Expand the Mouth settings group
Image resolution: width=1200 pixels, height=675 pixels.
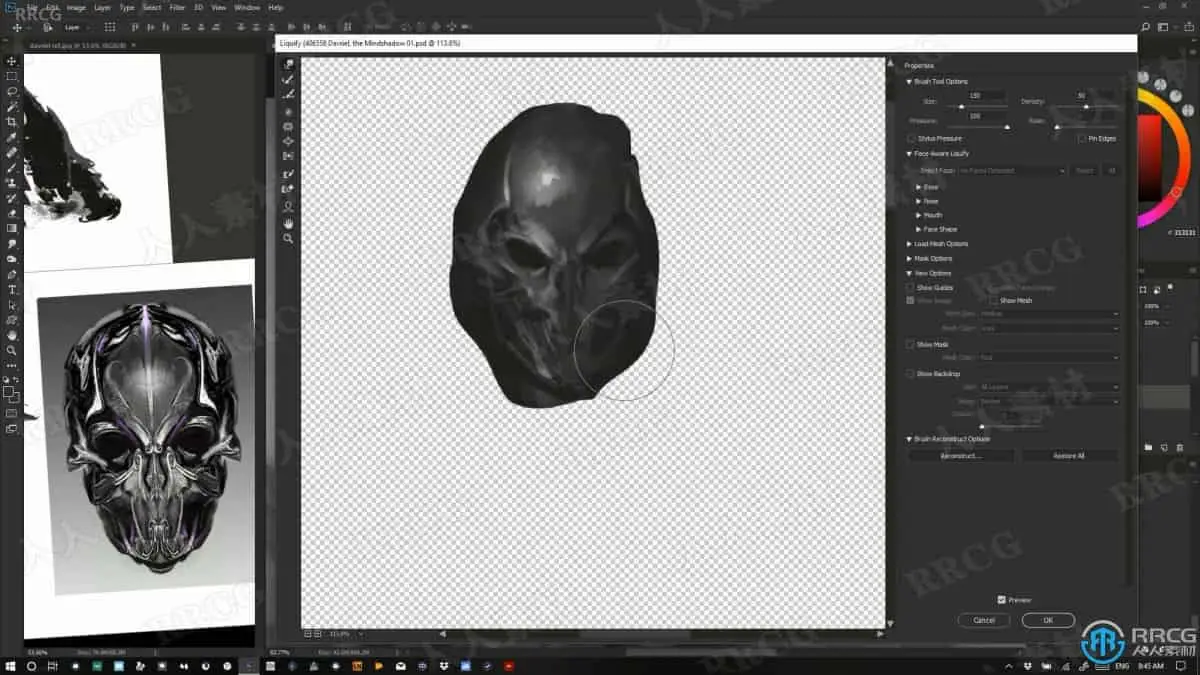pyautogui.click(x=919, y=215)
